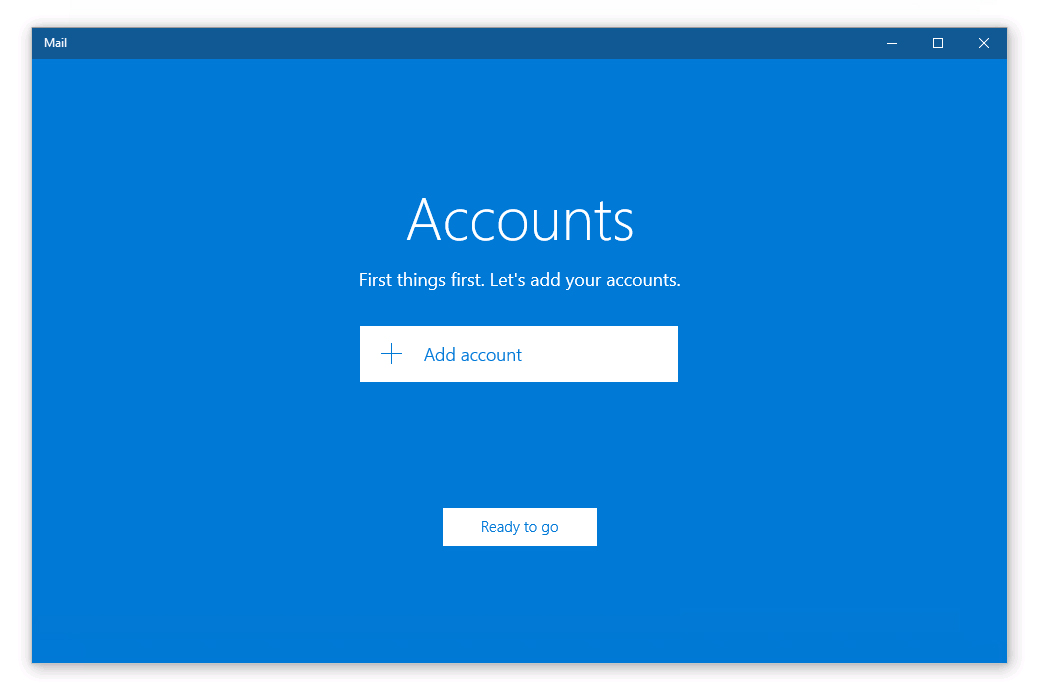Viewport: 1041px width, 692px height.
Task: Close the Mail window
Action: tap(984, 43)
